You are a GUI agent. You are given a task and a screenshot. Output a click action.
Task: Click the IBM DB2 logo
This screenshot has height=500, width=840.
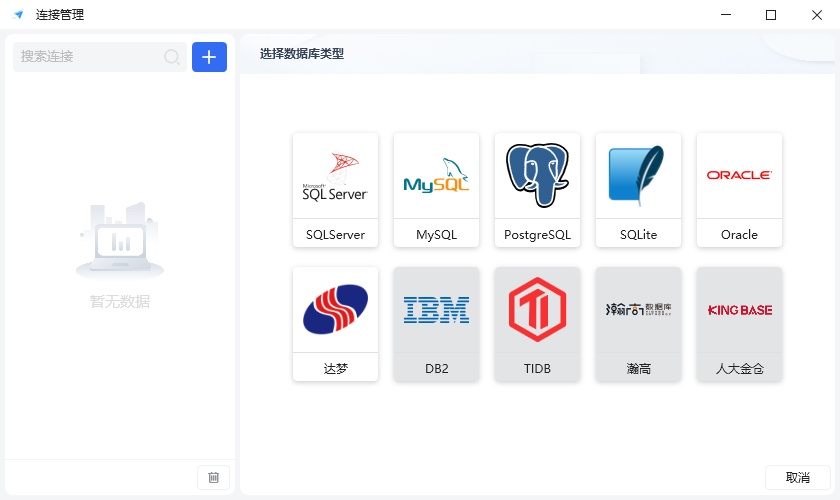436,310
